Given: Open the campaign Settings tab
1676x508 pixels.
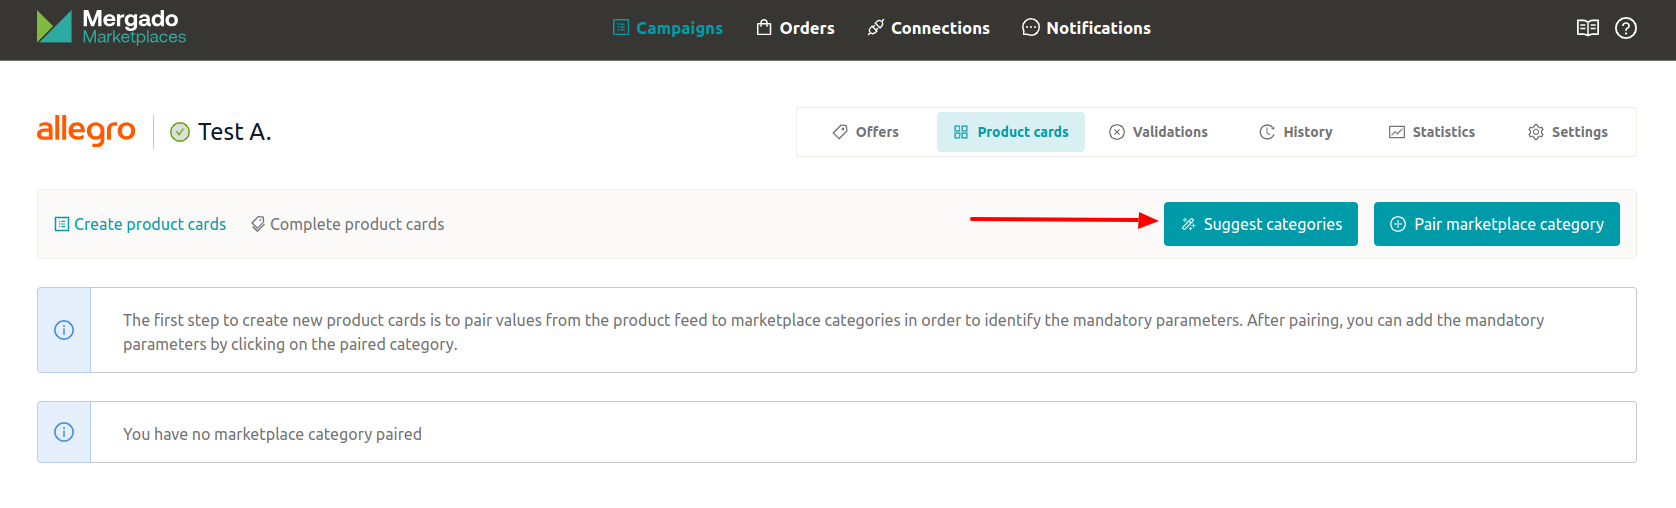Looking at the screenshot, I should coord(1568,132).
